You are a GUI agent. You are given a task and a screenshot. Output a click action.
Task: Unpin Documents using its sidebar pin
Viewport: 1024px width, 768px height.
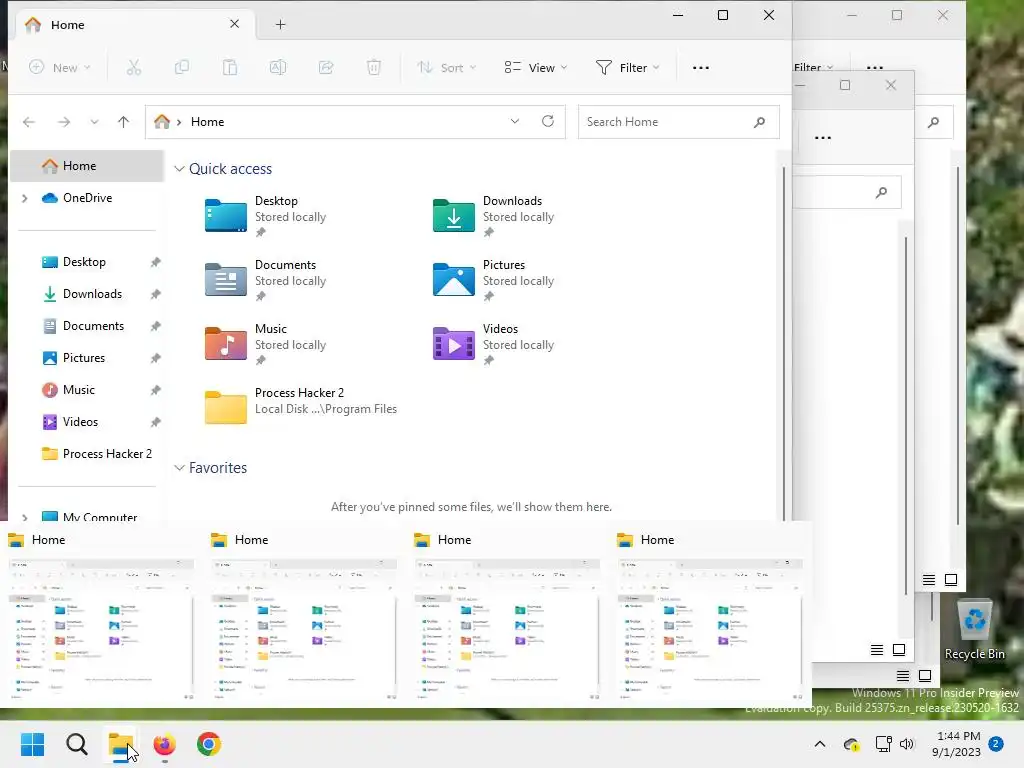click(x=155, y=326)
